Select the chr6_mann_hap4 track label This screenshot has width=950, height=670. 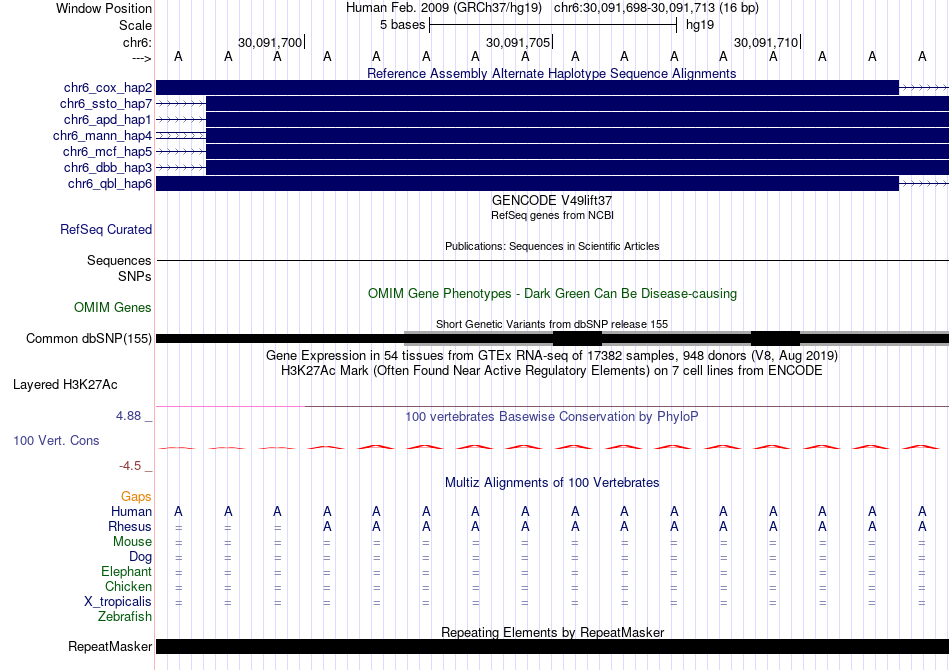pos(102,136)
